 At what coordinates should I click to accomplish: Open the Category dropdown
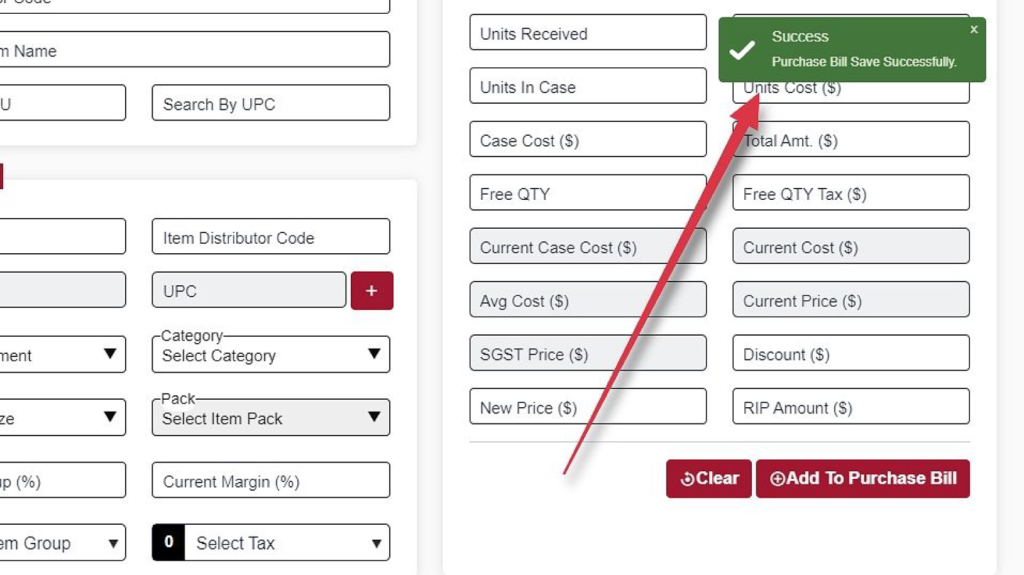(271, 355)
